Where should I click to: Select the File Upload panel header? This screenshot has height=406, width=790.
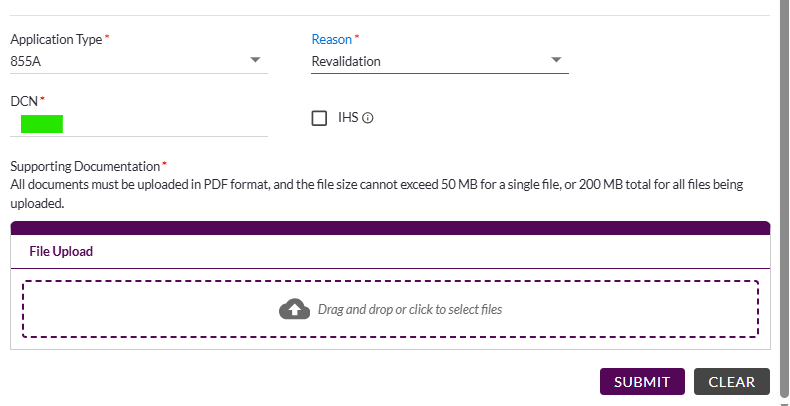[390, 251]
